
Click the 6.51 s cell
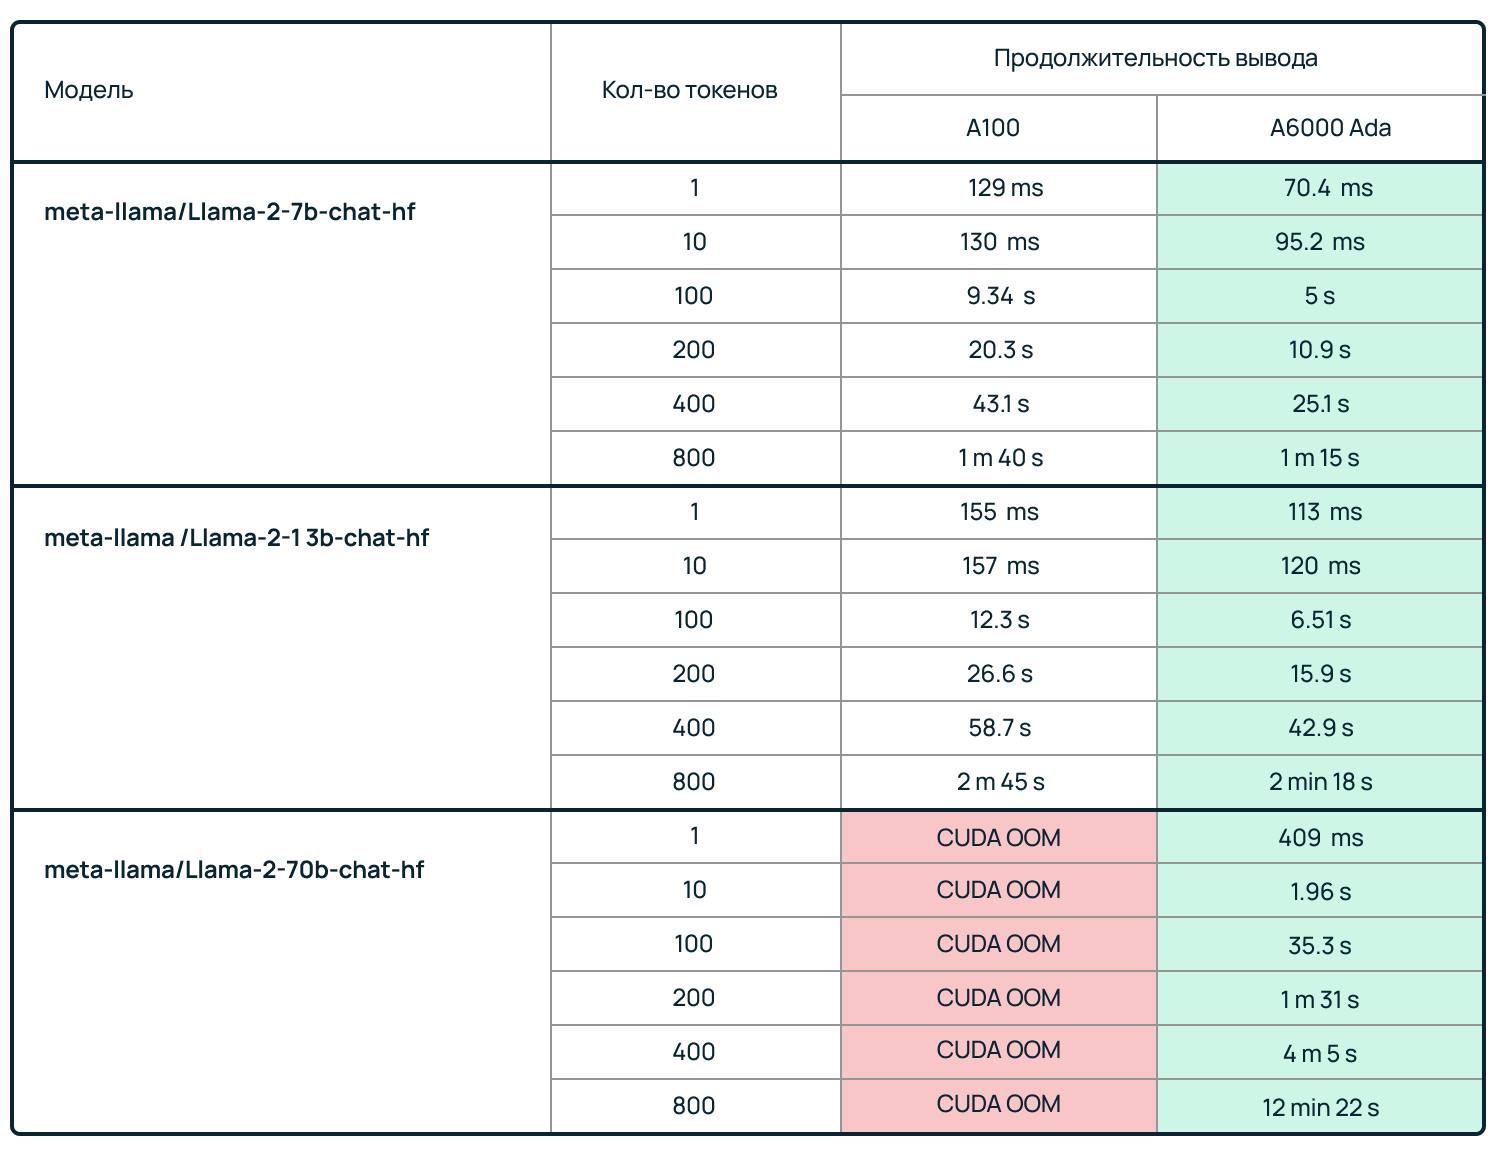[x=1320, y=620]
